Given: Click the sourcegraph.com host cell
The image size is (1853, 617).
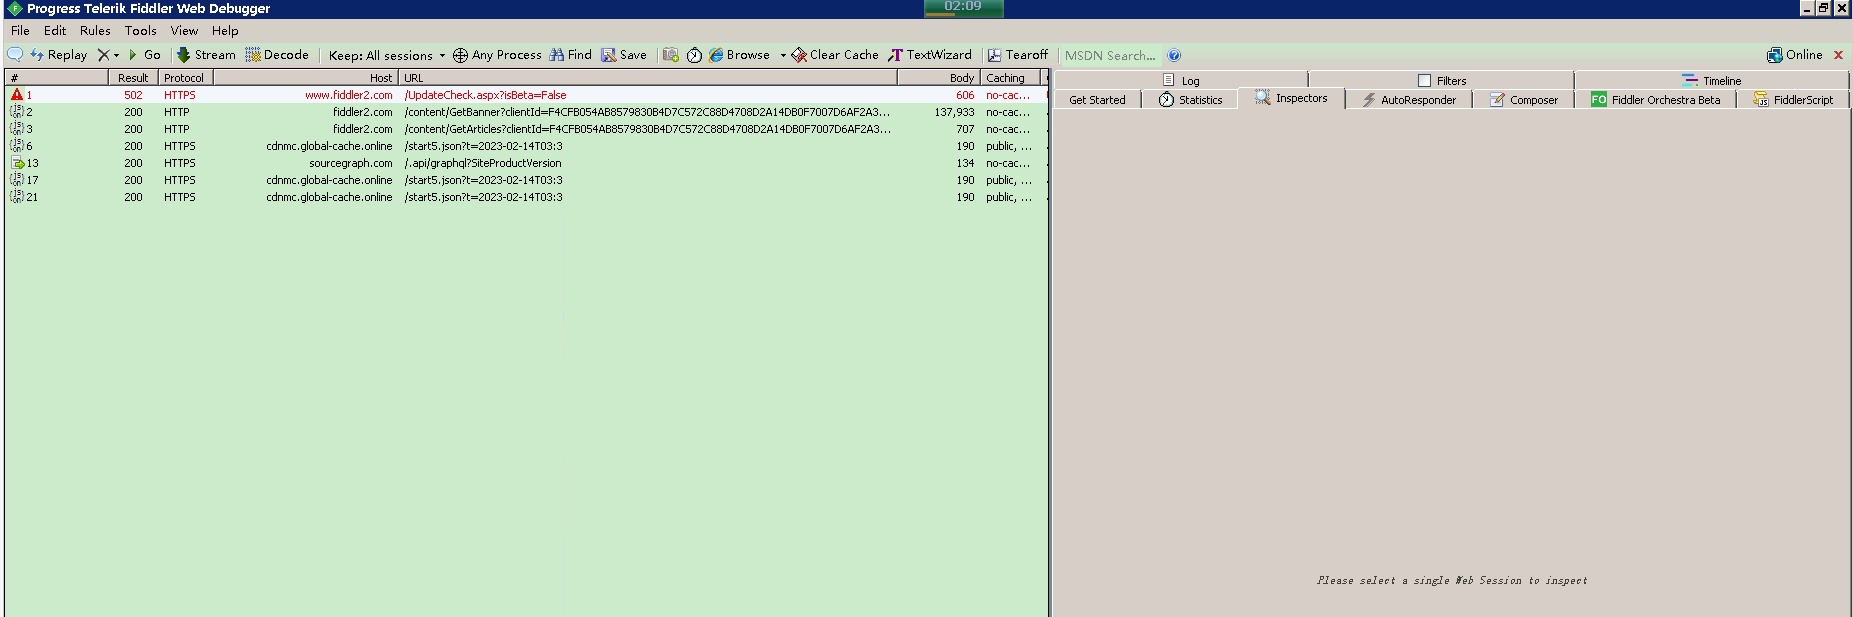Looking at the screenshot, I should pos(350,163).
